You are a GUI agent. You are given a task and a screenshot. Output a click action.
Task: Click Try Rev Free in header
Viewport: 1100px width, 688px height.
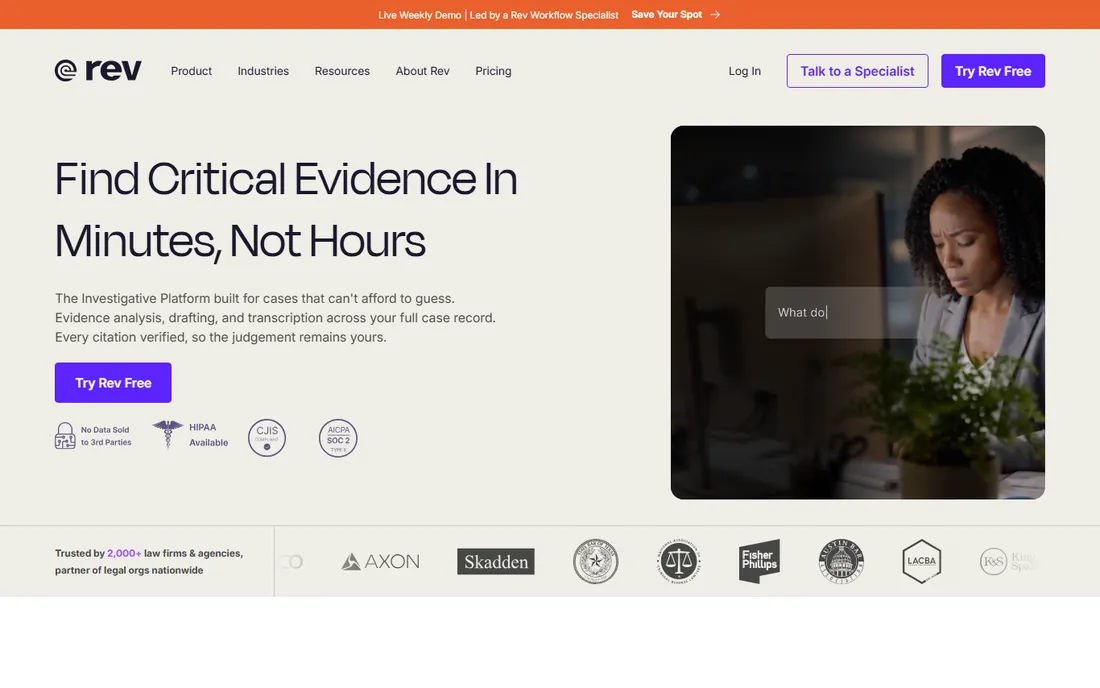(993, 71)
